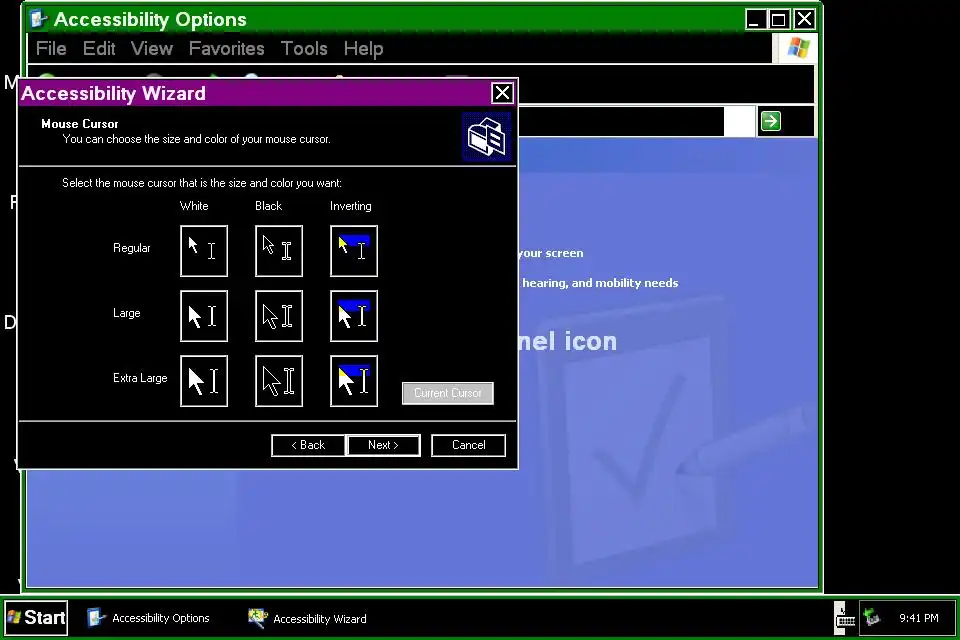Open the Help menu
Image resolution: width=960 pixels, height=640 pixels.
(363, 48)
